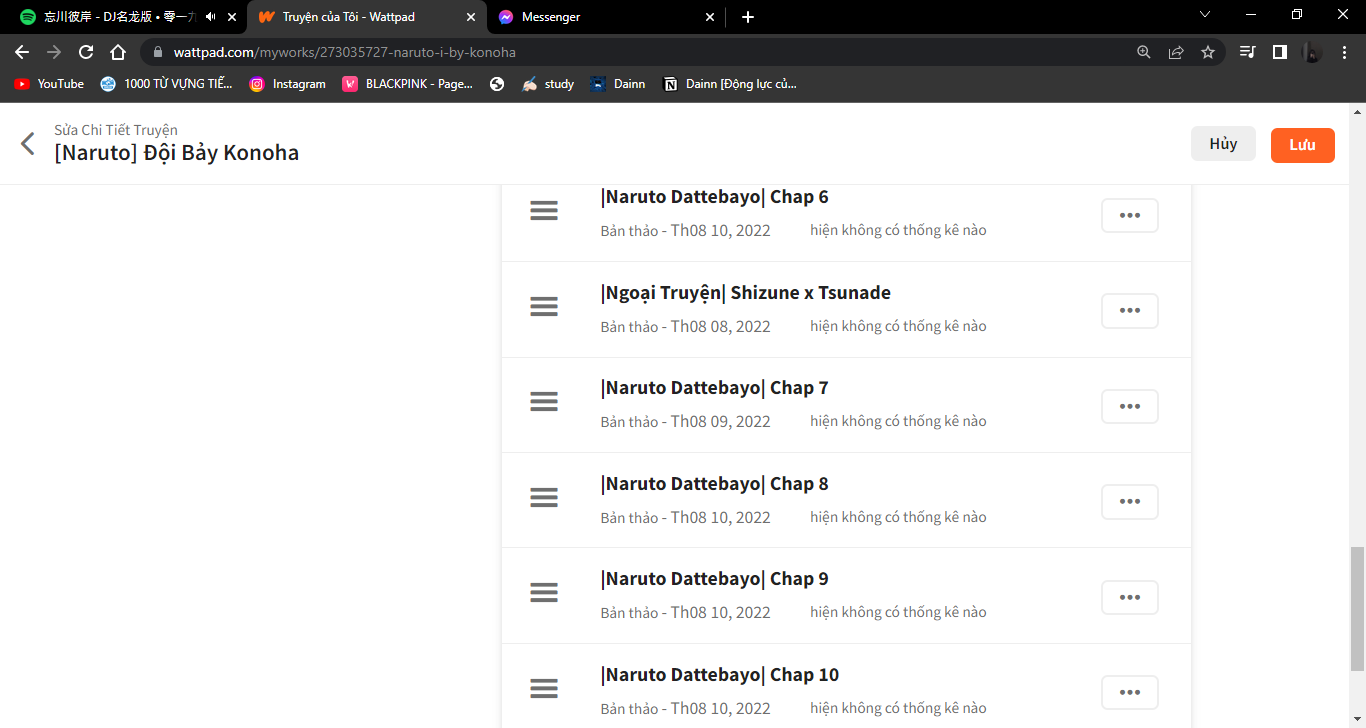
Task: Reload the page with browser refresh icon
Action: point(86,52)
